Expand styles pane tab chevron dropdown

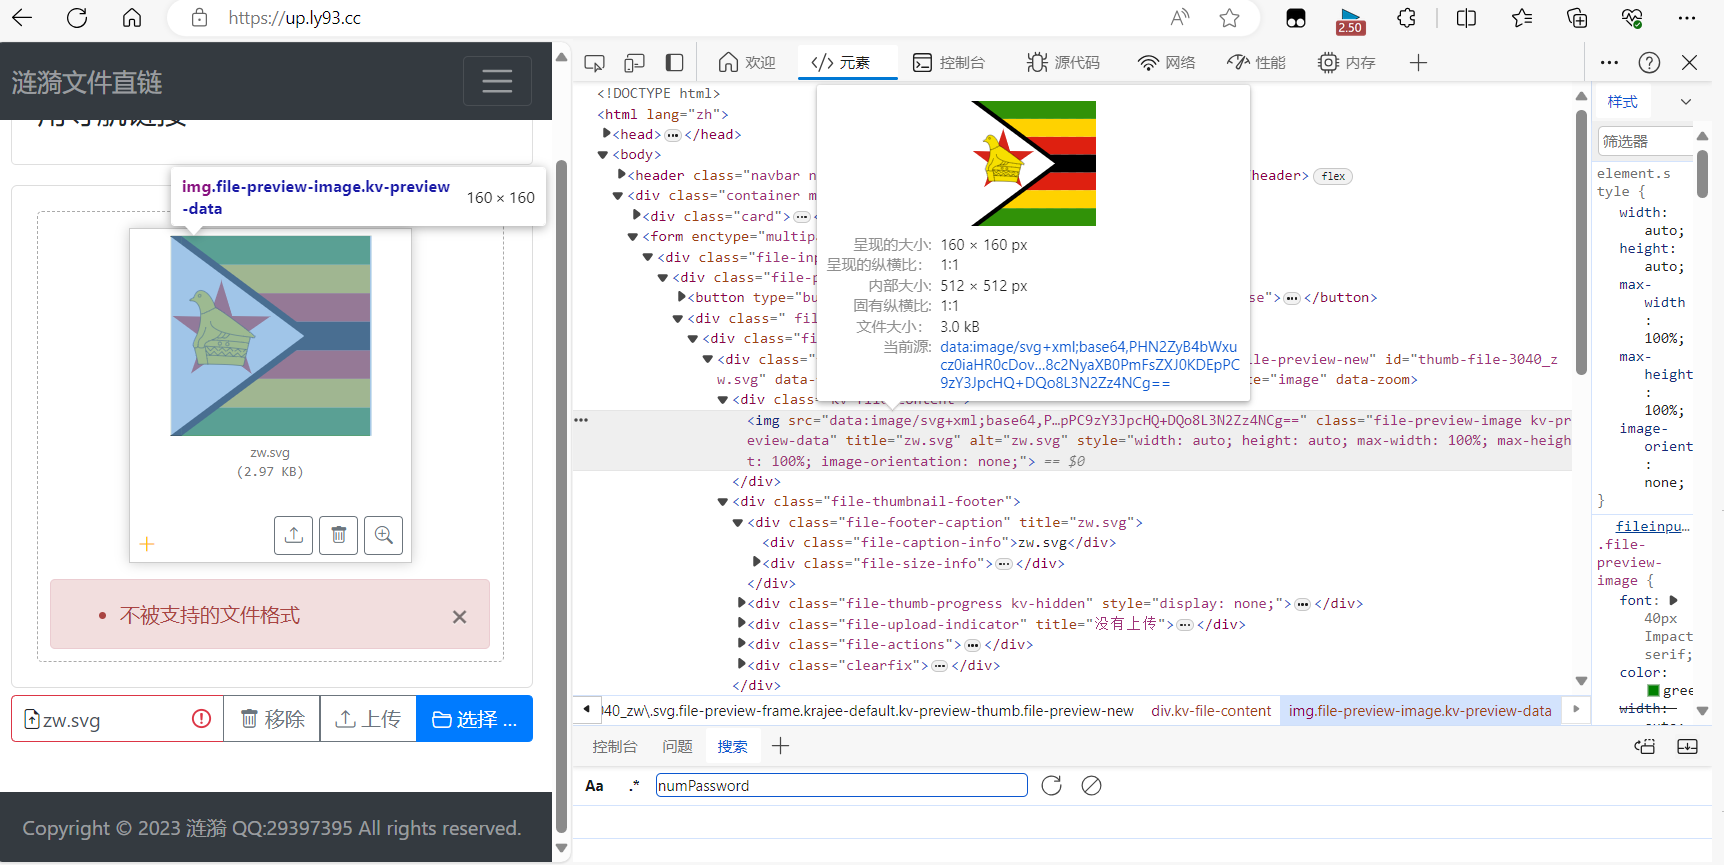[1686, 102]
